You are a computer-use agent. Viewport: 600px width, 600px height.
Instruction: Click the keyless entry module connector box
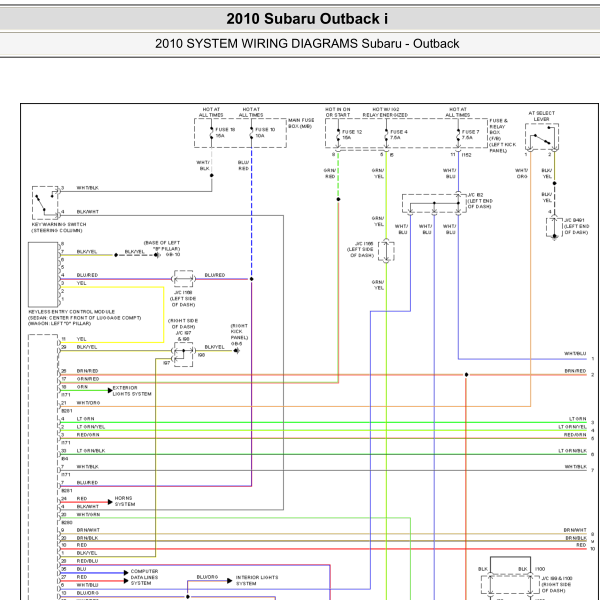tap(43, 274)
